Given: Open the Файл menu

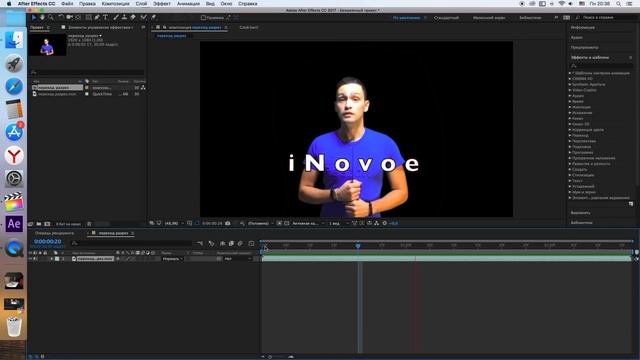Looking at the screenshot, I should [67, 4].
